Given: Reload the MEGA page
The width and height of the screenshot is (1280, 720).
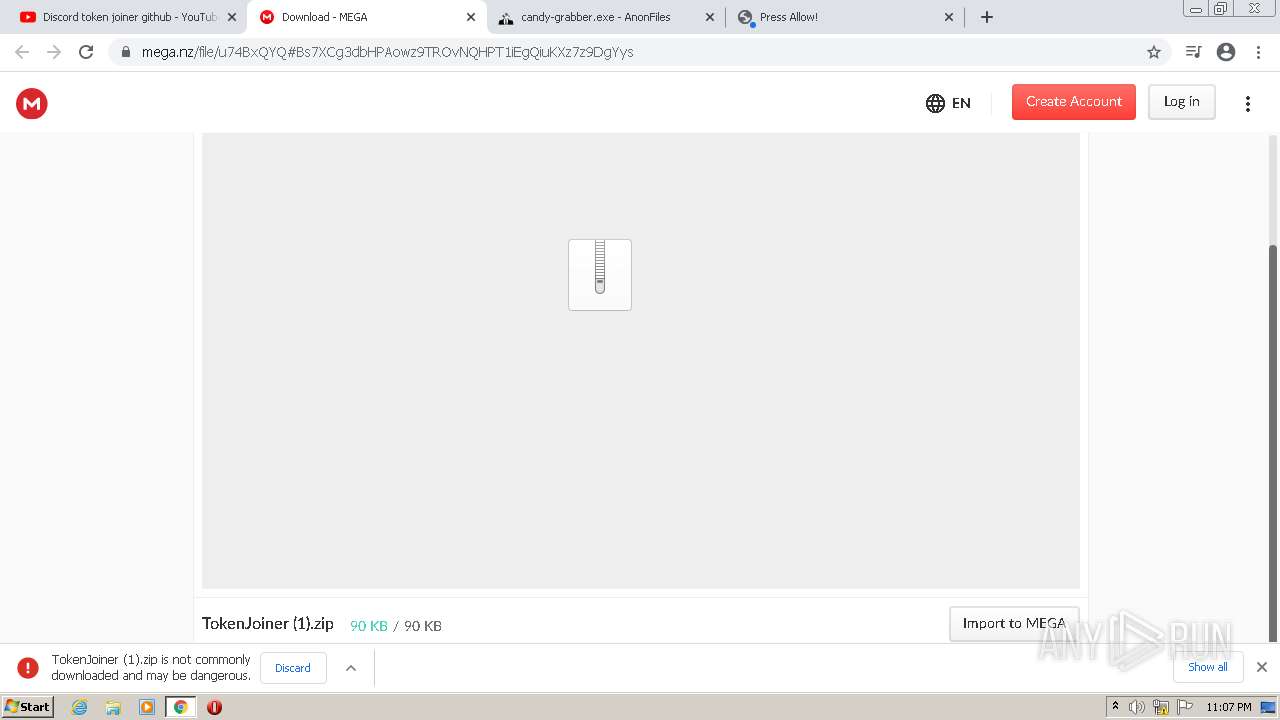Looking at the screenshot, I should pos(86,52).
